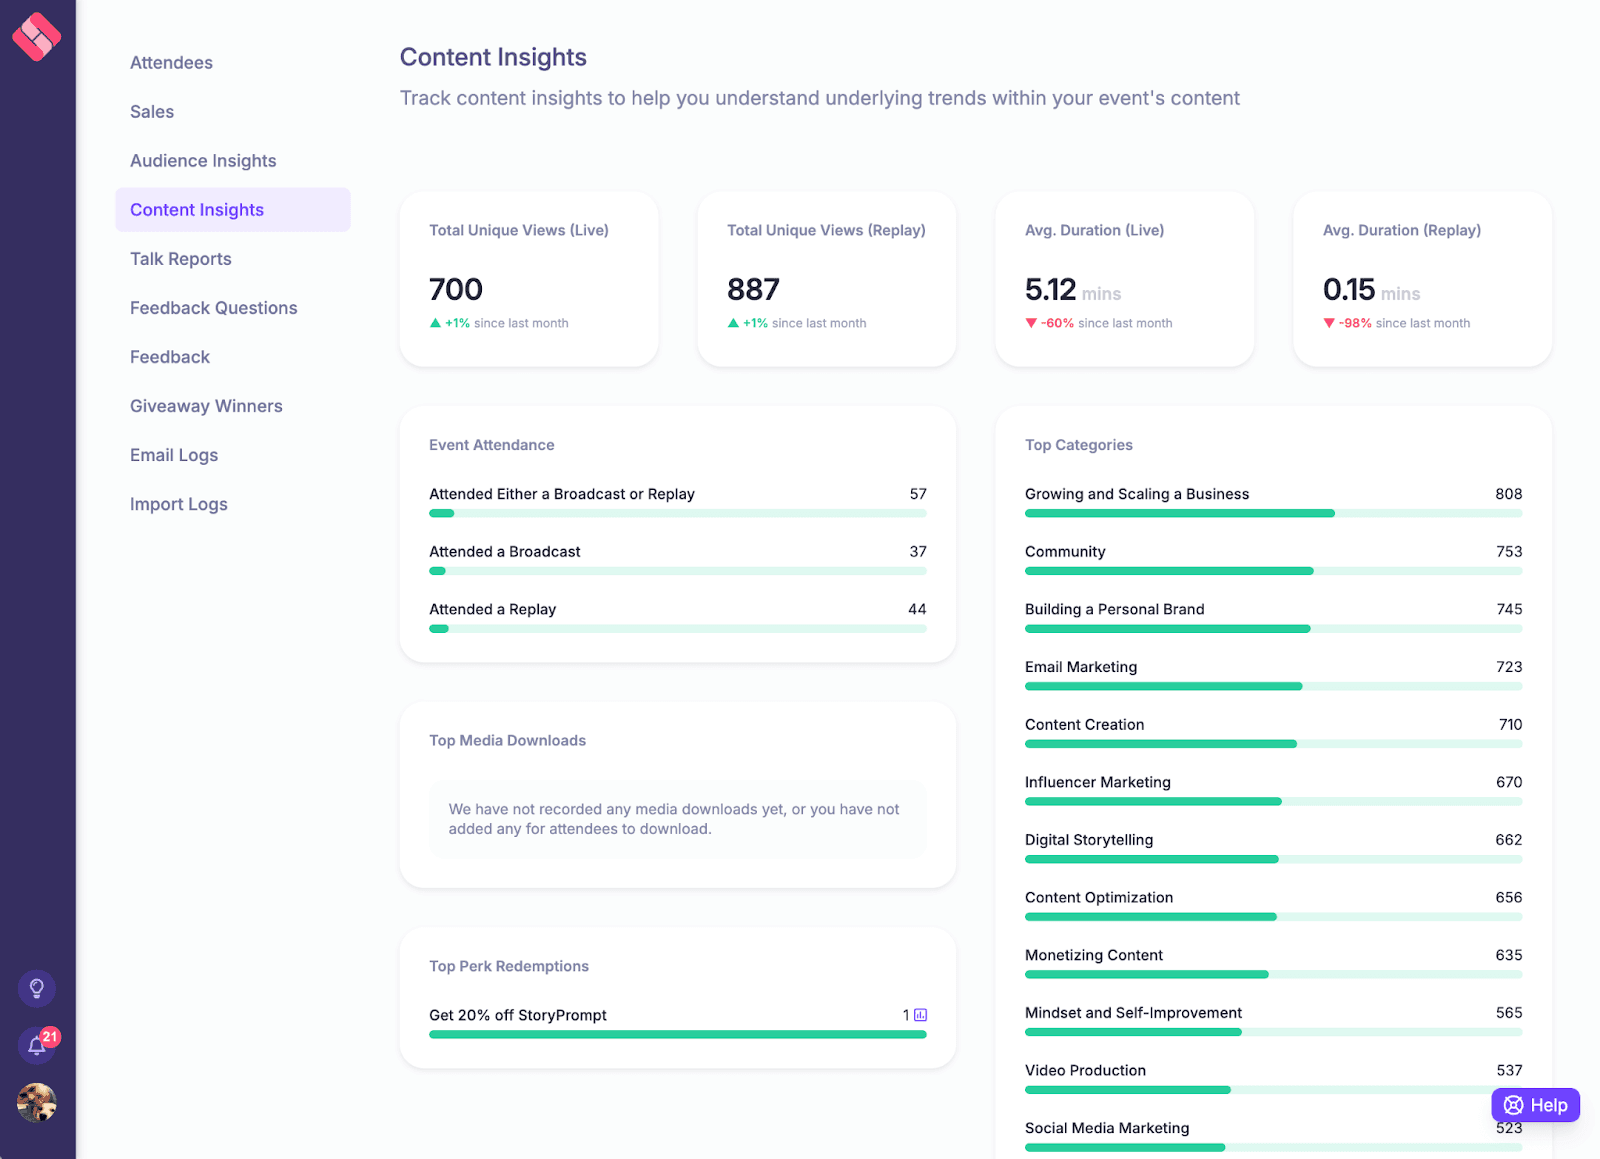
Task: Click the Total Unique Views (Live) card
Action: click(529, 279)
